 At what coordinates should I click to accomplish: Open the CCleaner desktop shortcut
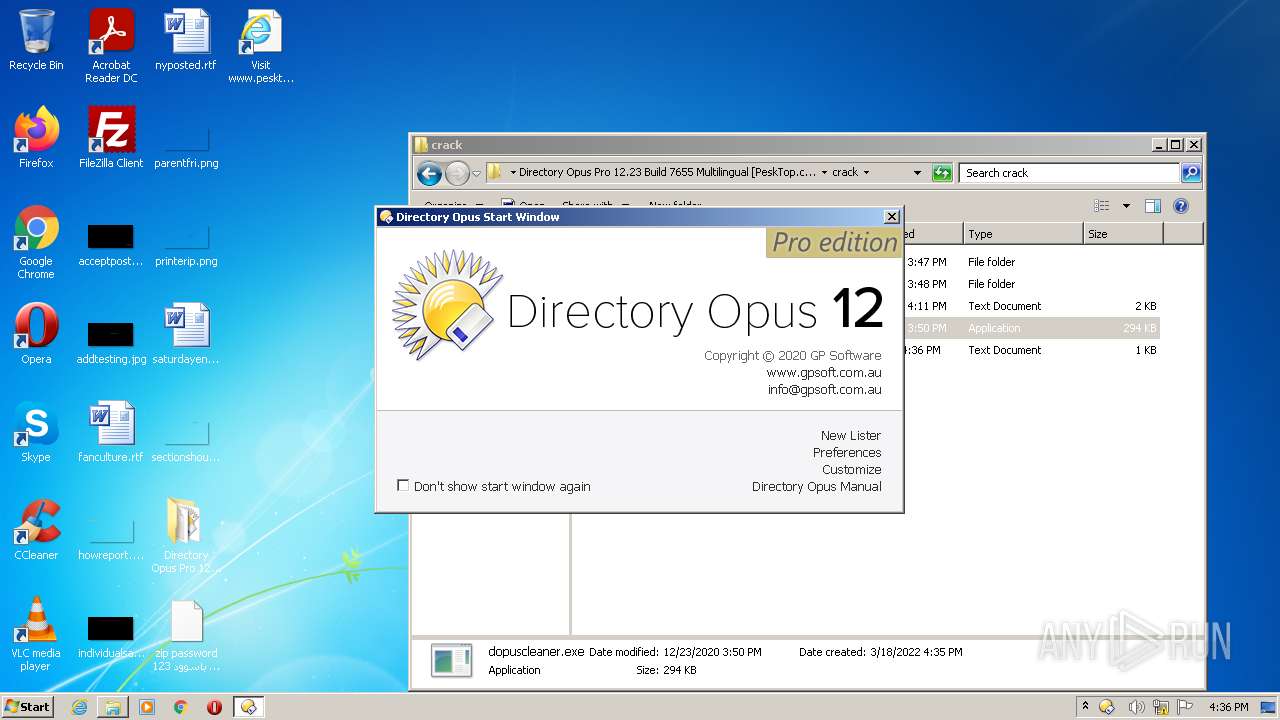pos(36,530)
